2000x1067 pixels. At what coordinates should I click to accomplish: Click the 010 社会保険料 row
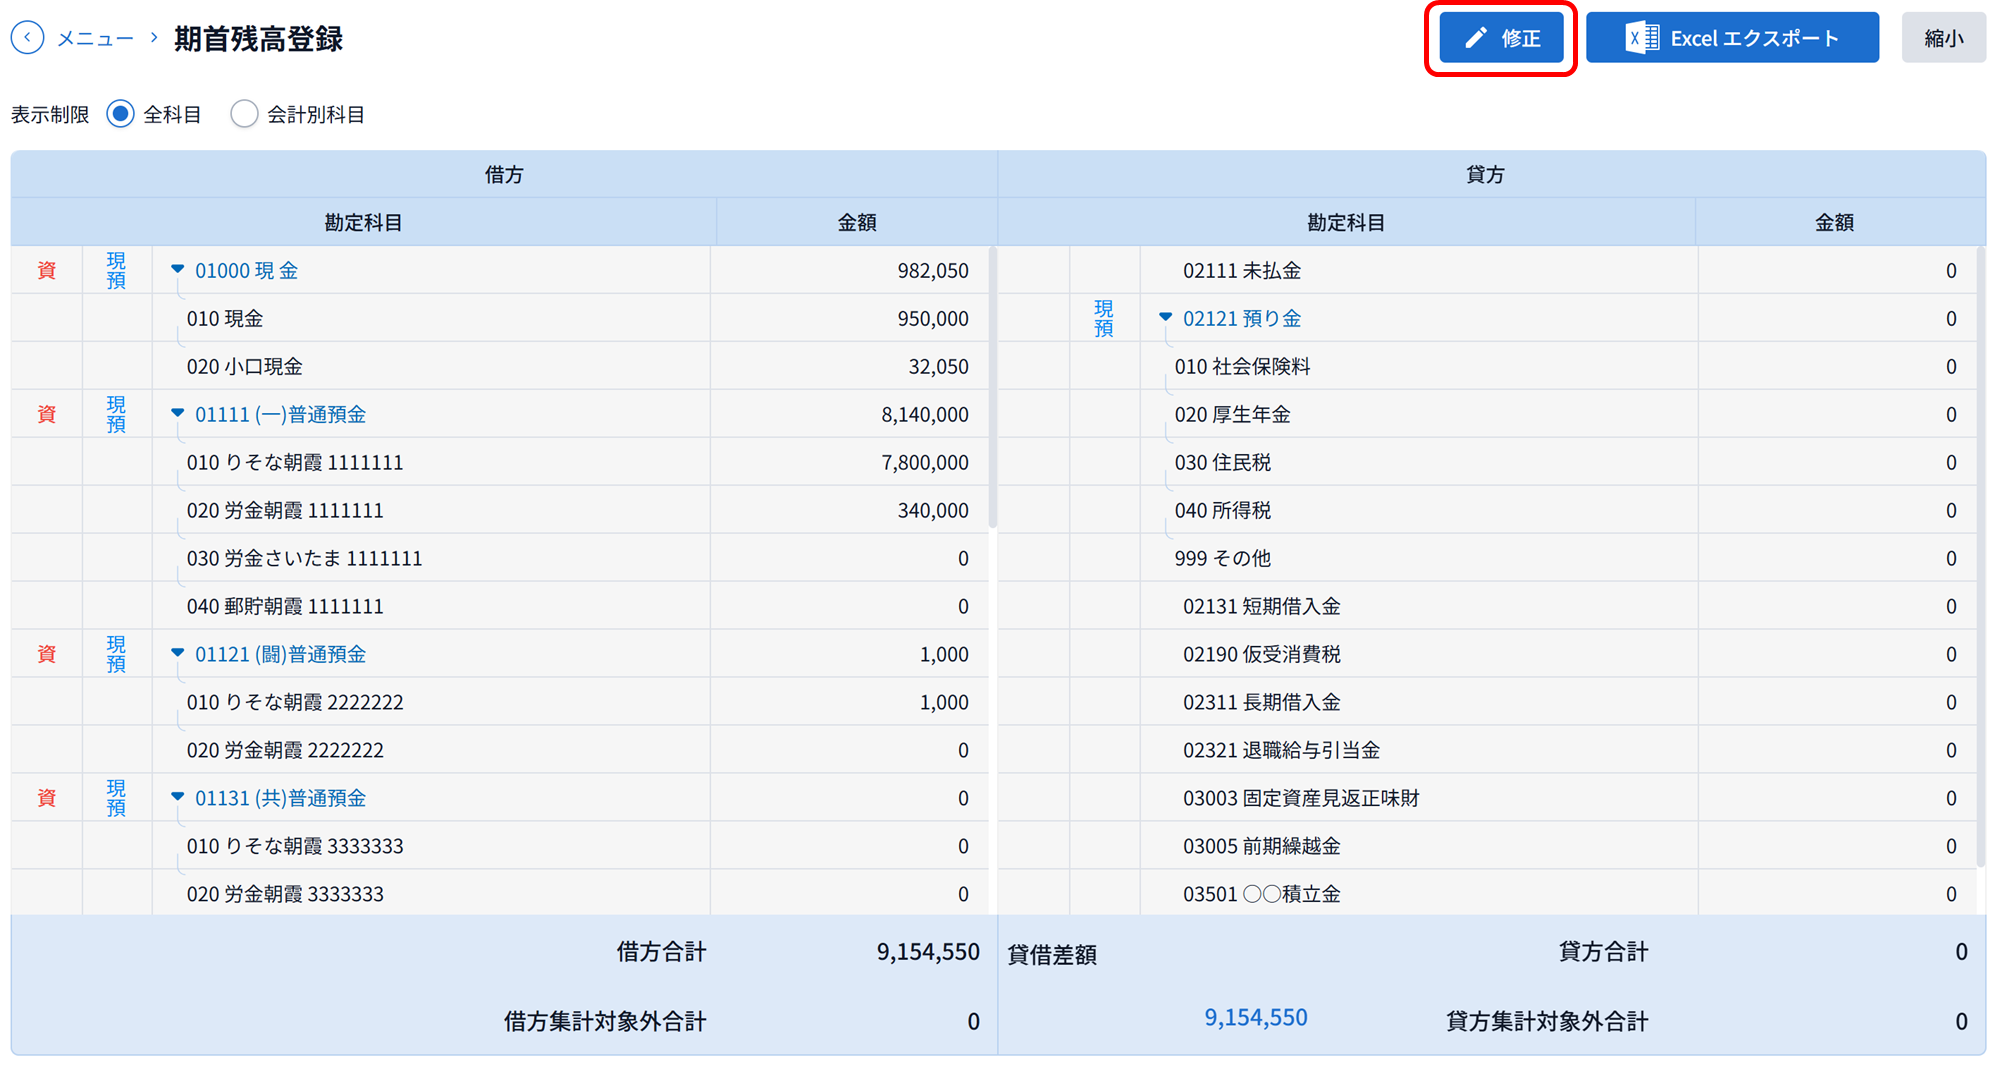pyautogui.click(x=1488, y=366)
